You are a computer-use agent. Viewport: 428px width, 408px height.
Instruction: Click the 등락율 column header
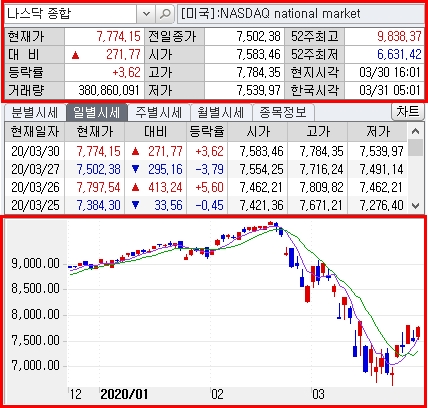[207, 132]
